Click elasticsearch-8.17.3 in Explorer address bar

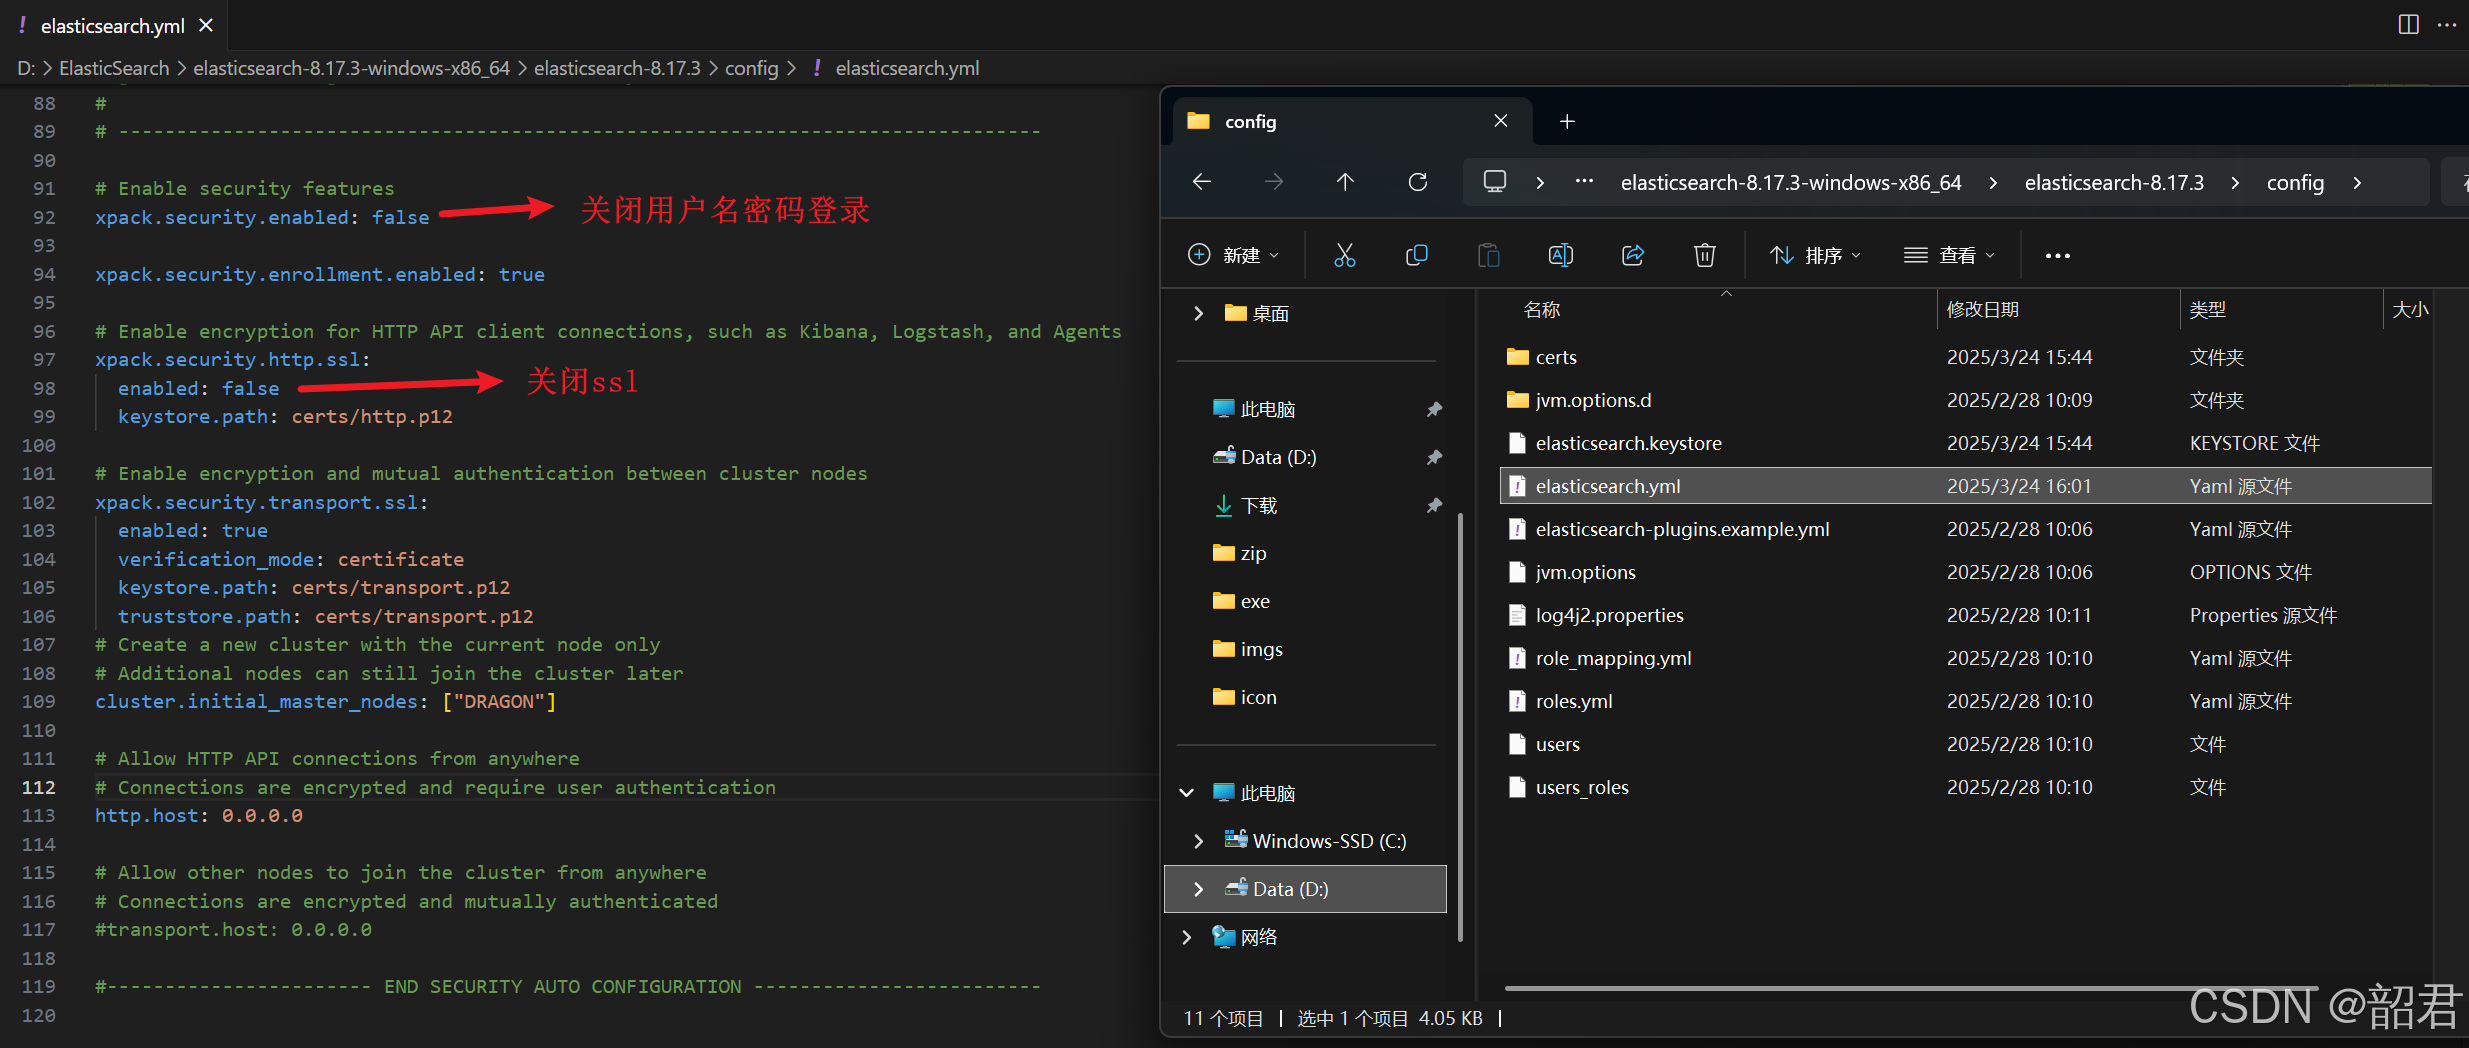pyautogui.click(x=2114, y=182)
